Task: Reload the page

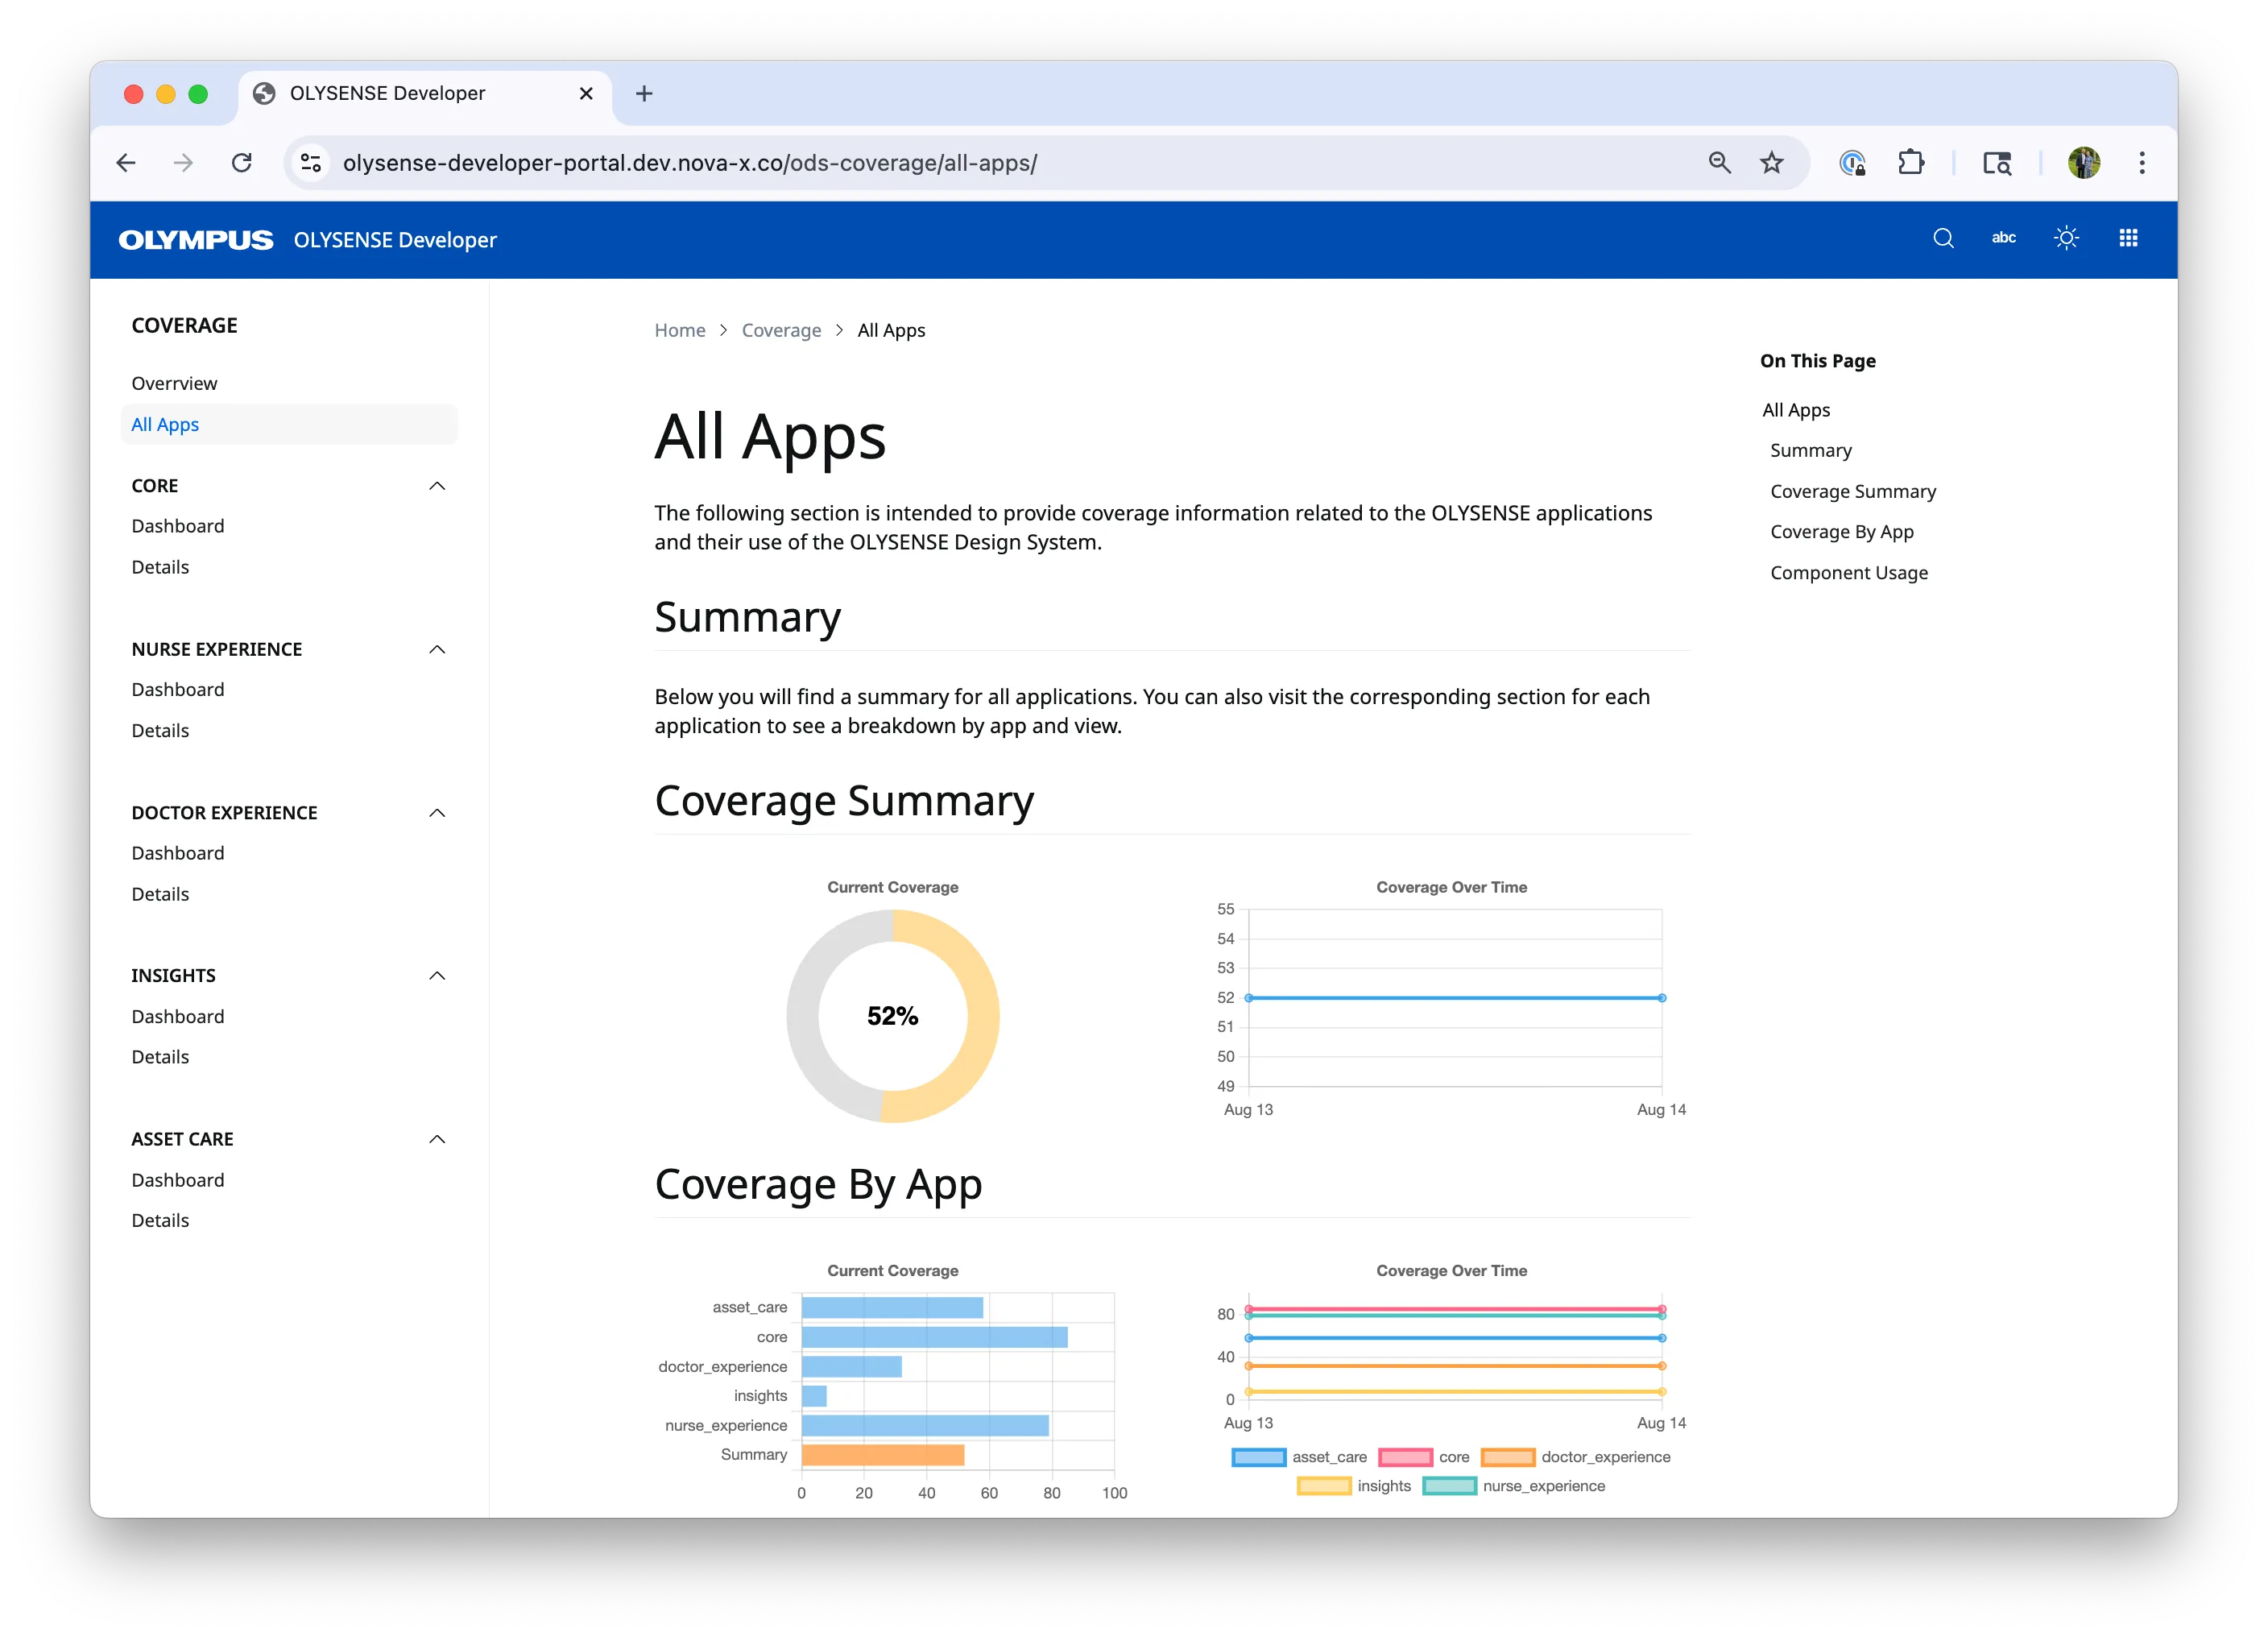Action: [x=241, y=162]
